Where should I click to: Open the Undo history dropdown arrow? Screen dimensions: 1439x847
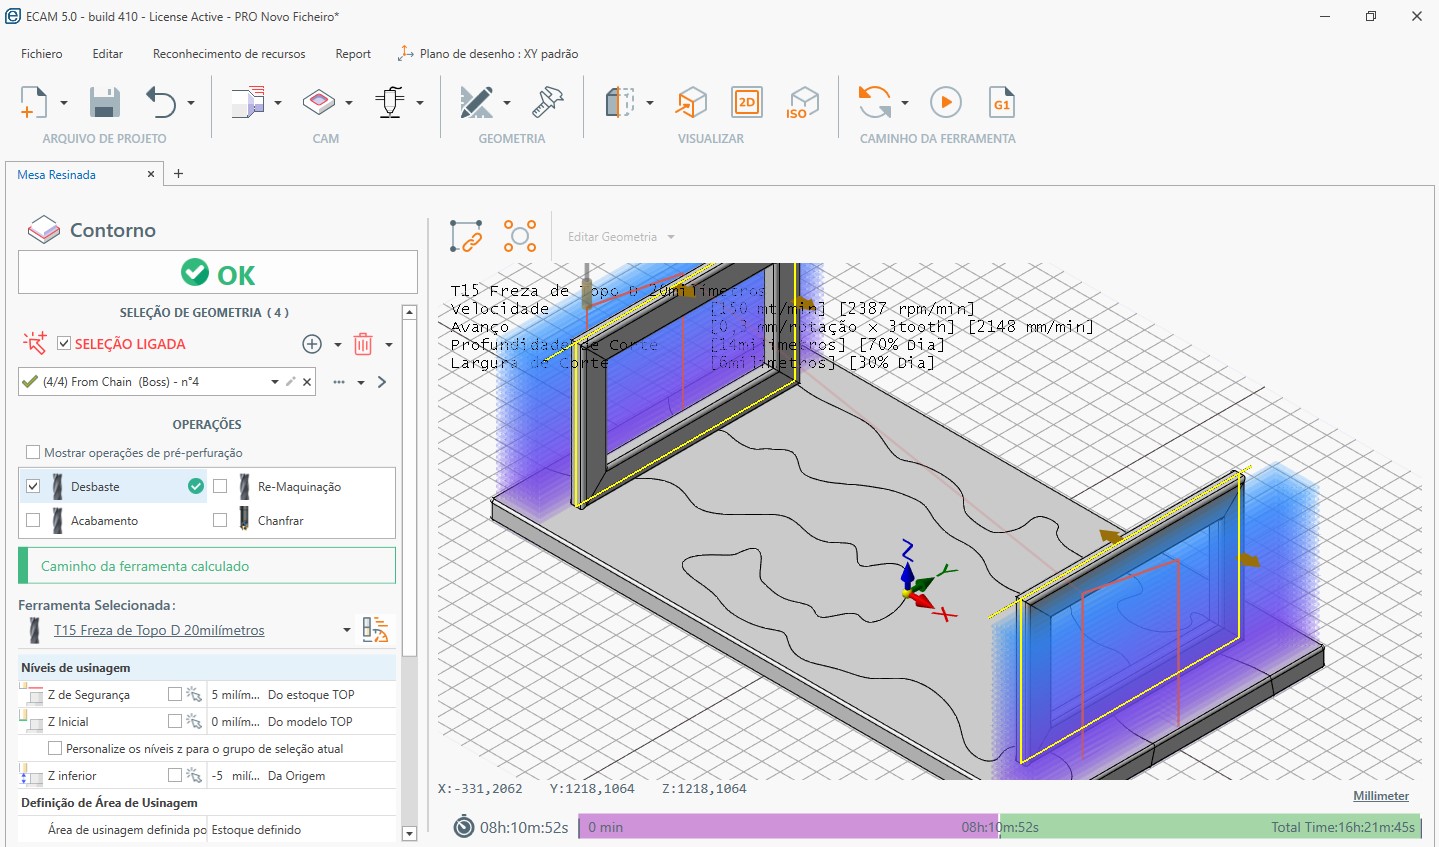(191, 103)
